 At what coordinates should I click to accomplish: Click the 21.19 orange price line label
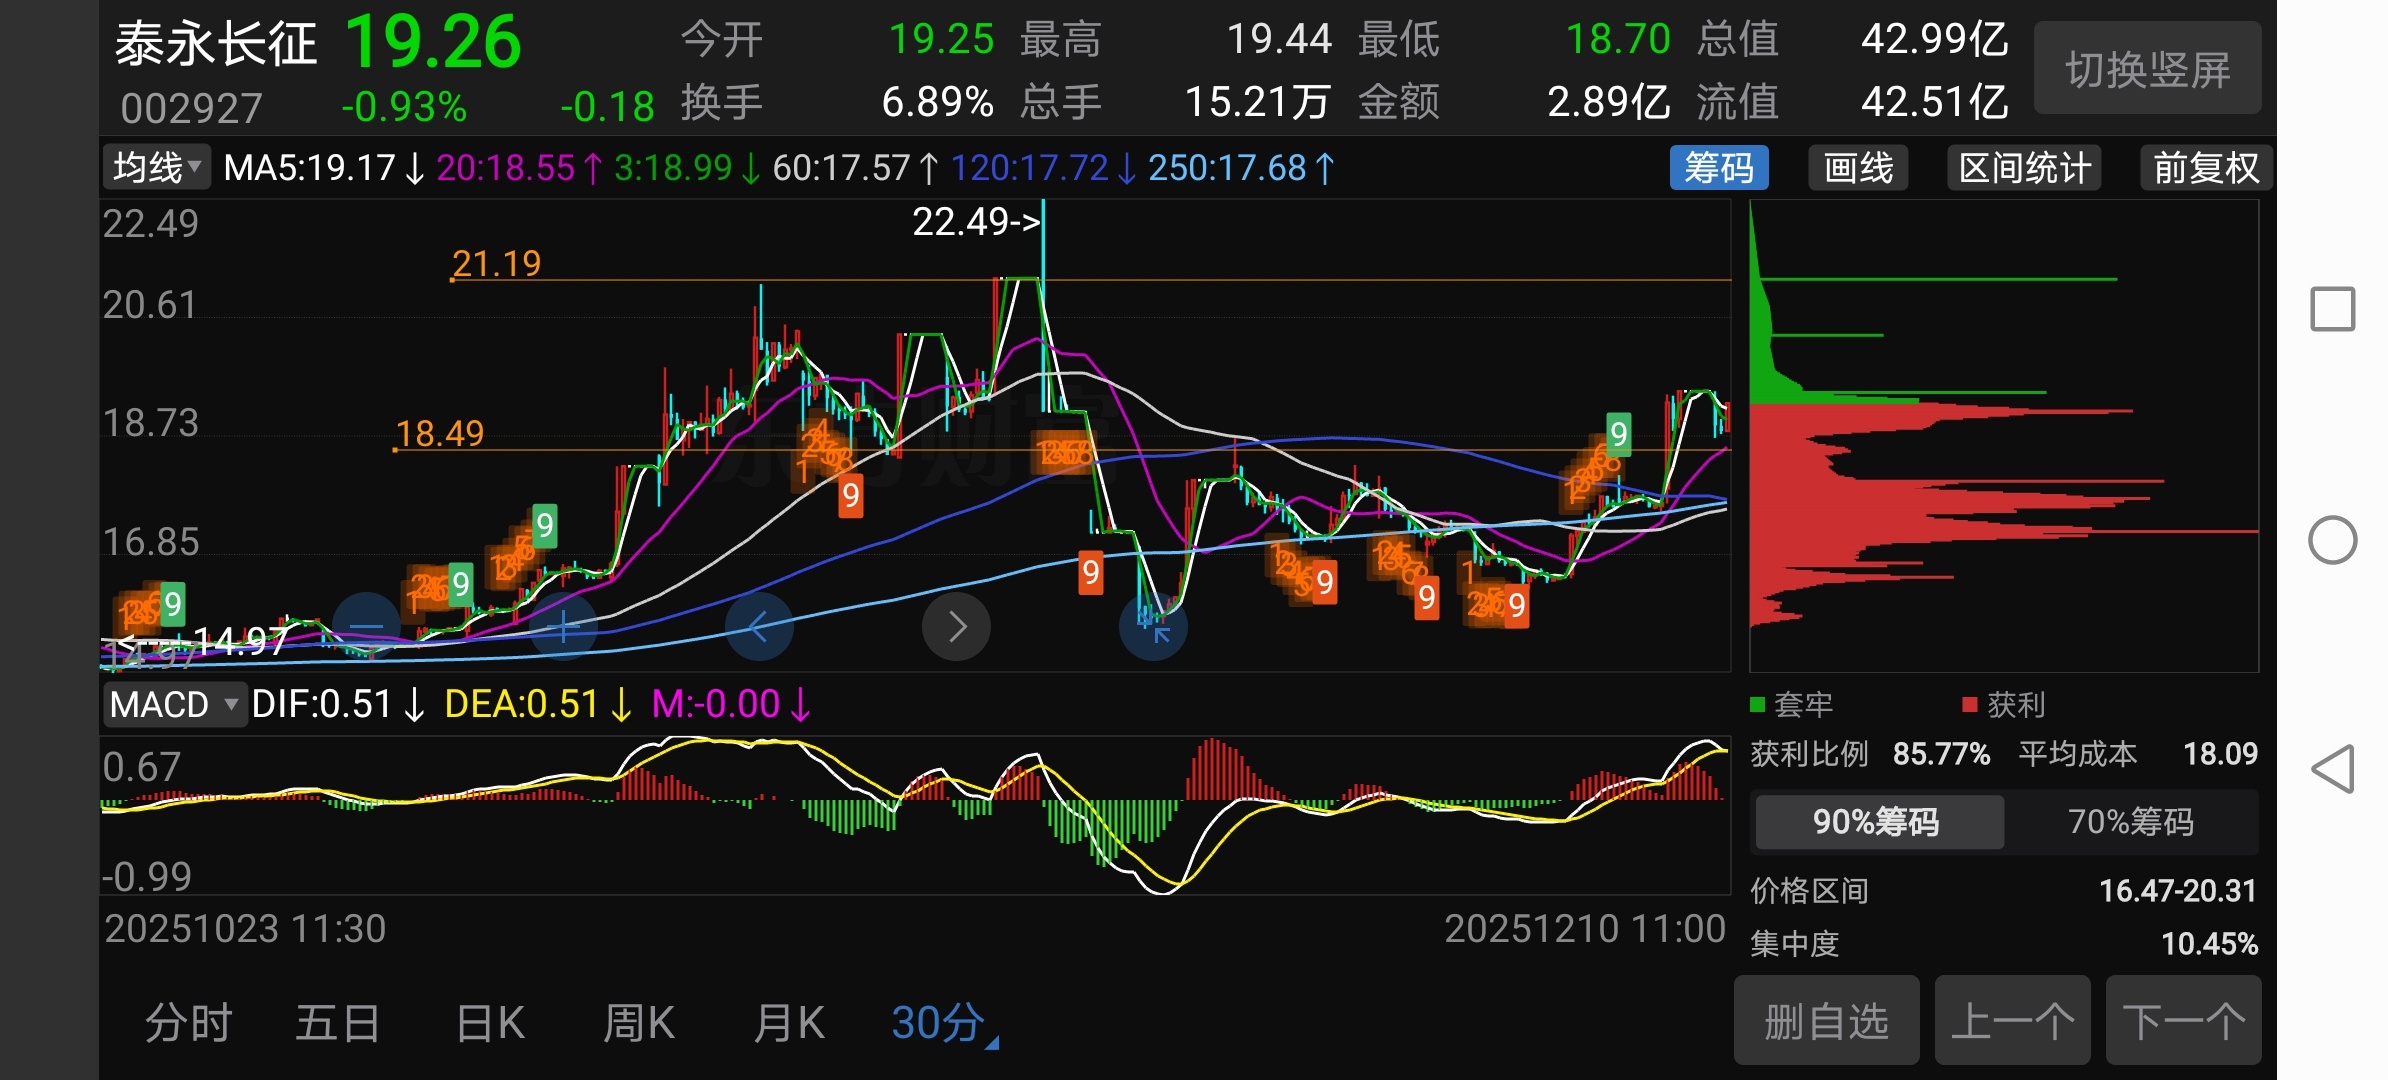coord(496,264)
